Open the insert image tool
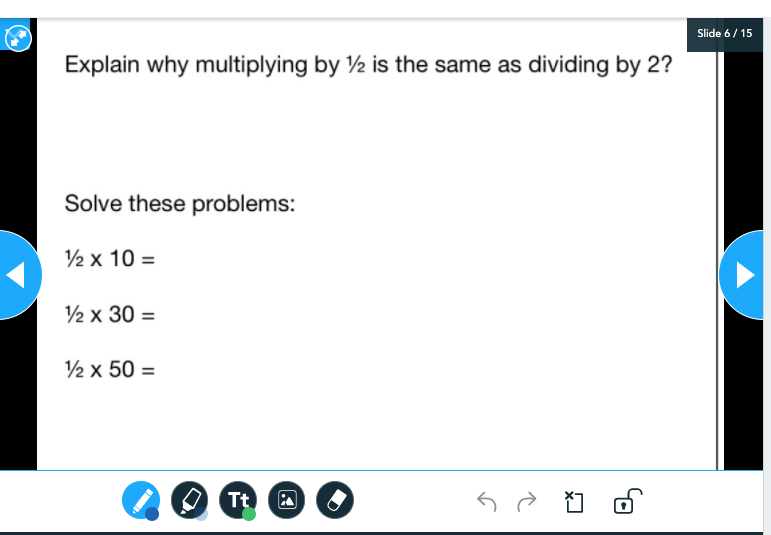The image size is (771, 535). [287, 499]
